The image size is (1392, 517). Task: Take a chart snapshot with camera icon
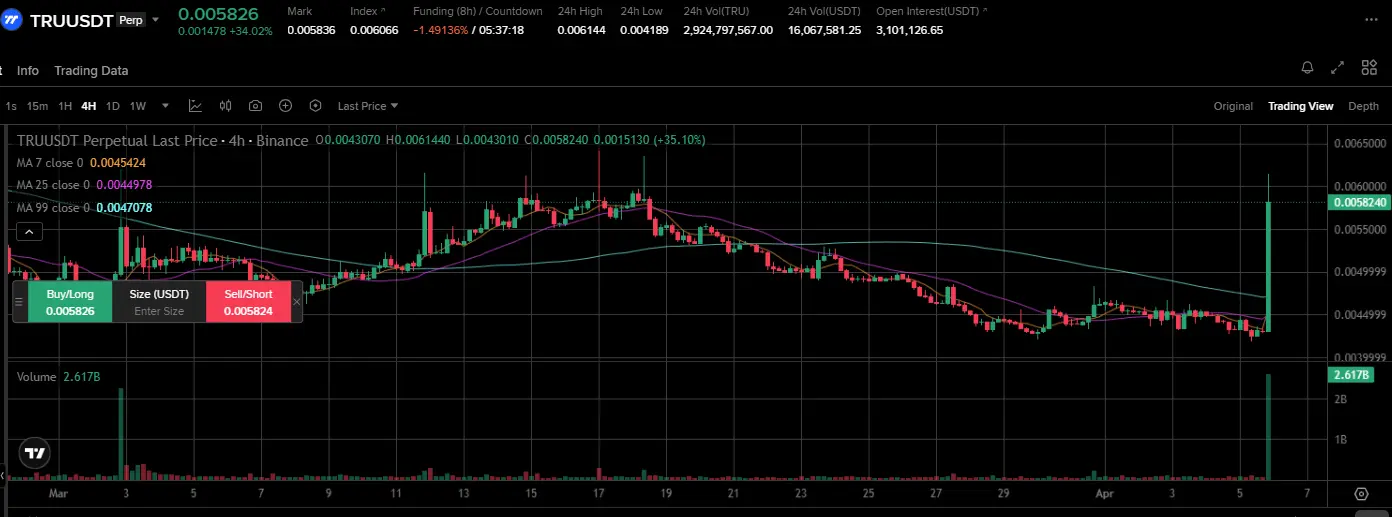click(x=256, y=106)
